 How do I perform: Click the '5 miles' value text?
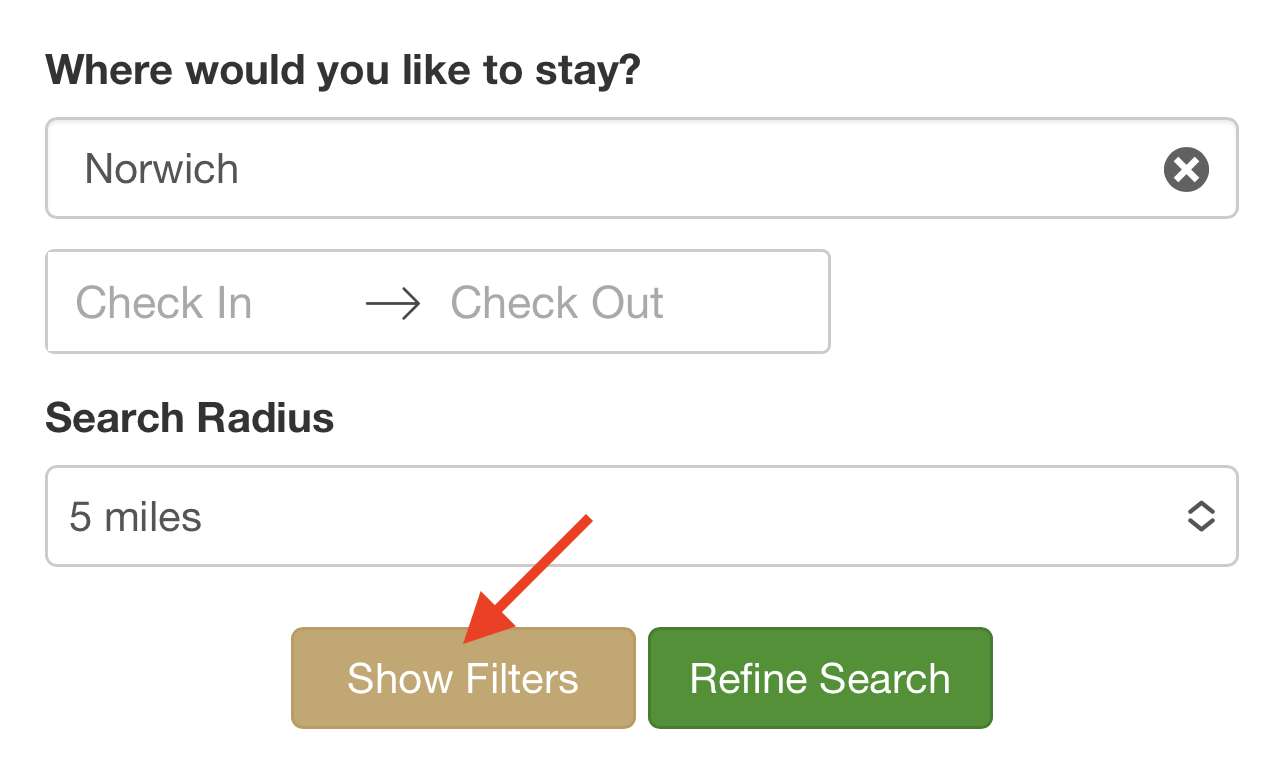pos(136,517)
